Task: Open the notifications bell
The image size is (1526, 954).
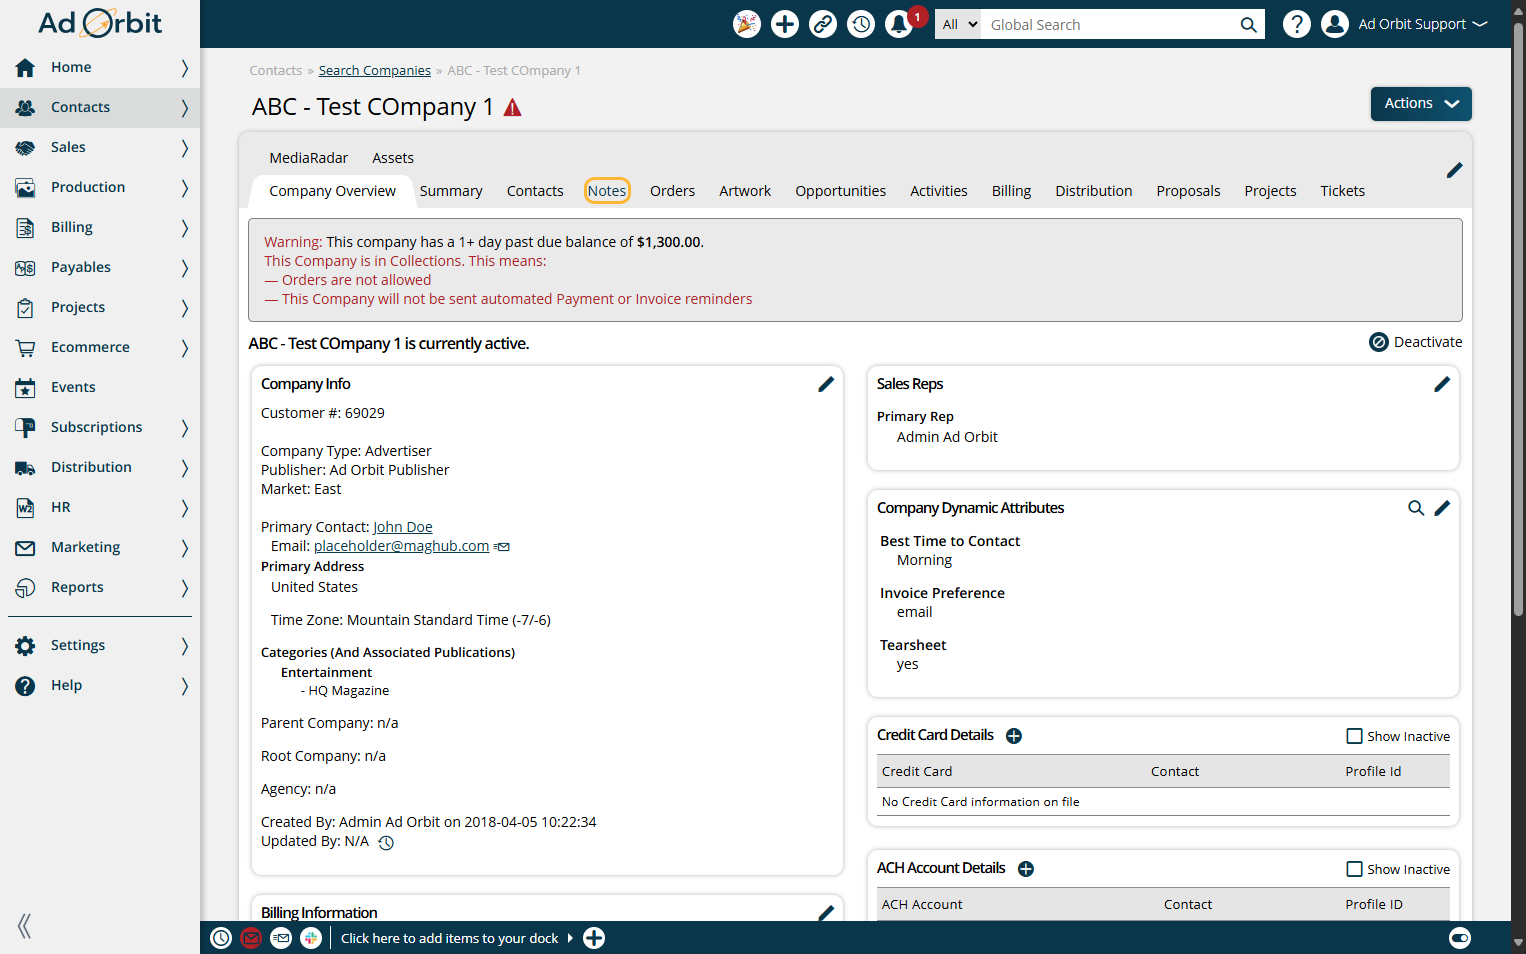Action: coord(899,24)
